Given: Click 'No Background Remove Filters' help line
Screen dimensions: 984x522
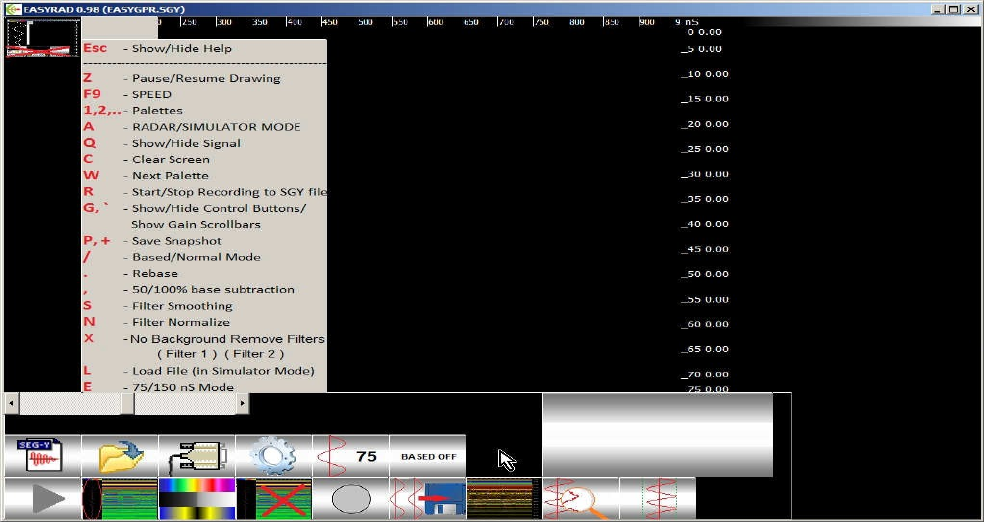Looking at the screenshot, I should click(x=204, y=339).
